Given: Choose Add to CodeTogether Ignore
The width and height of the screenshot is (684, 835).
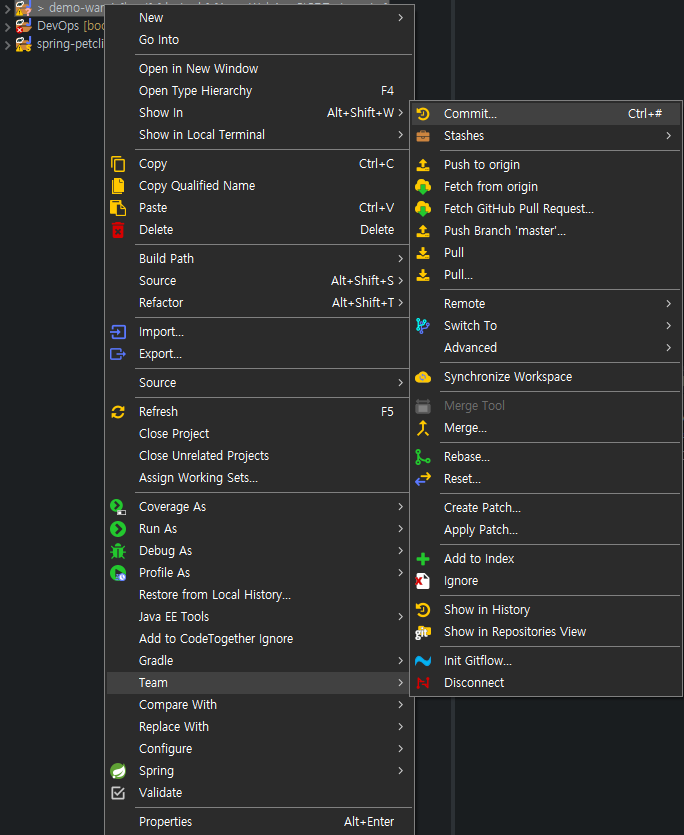Looking at the screenshot, I should click(259, 639).
